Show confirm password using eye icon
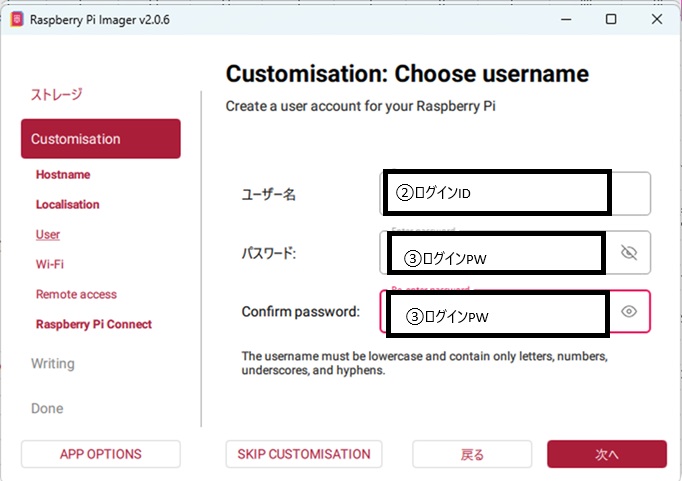Viewport: 682px width, 481px height. click(629, 312)
